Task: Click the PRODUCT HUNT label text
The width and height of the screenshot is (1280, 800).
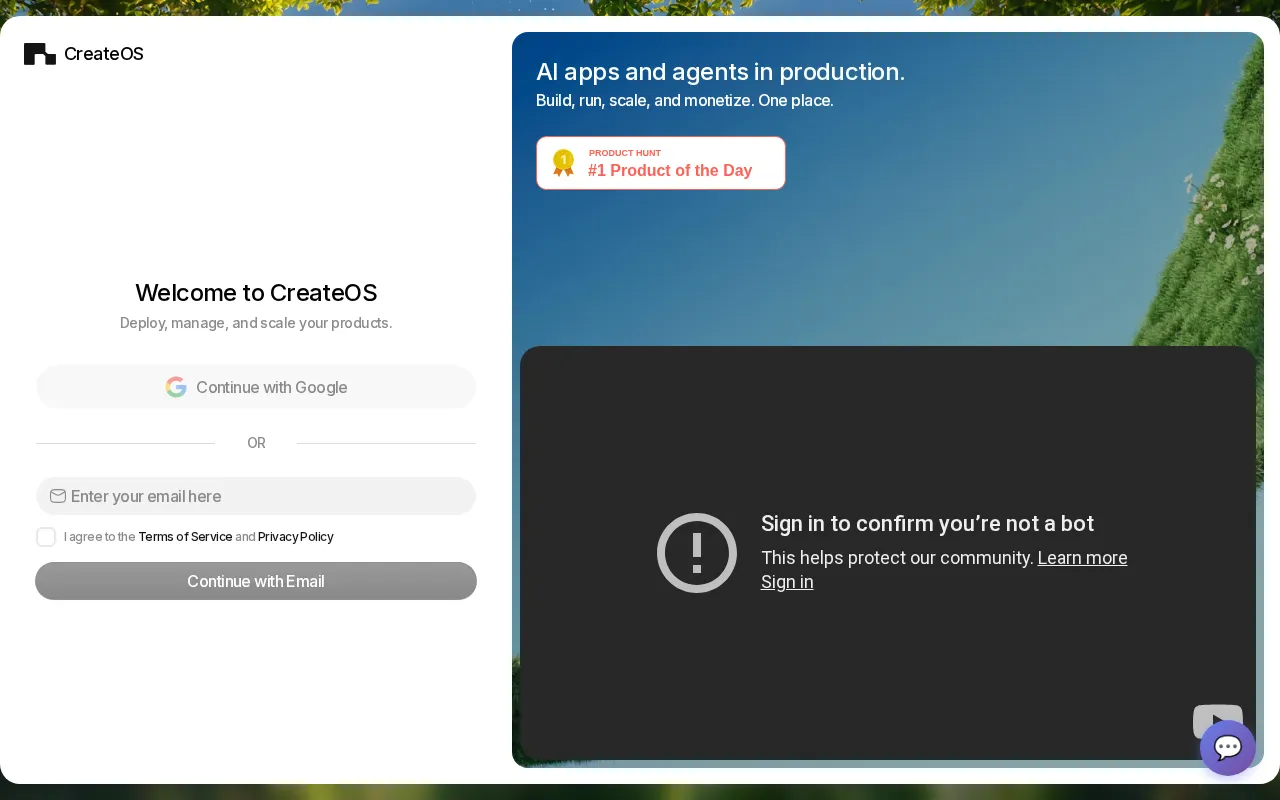Action: pos(625,153)
